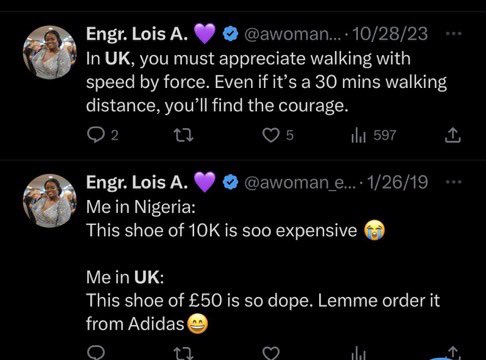Viewport: 486px width, 360px height.
Task: Open replies on the UK walking tweet
Action: tap(102, 135)
